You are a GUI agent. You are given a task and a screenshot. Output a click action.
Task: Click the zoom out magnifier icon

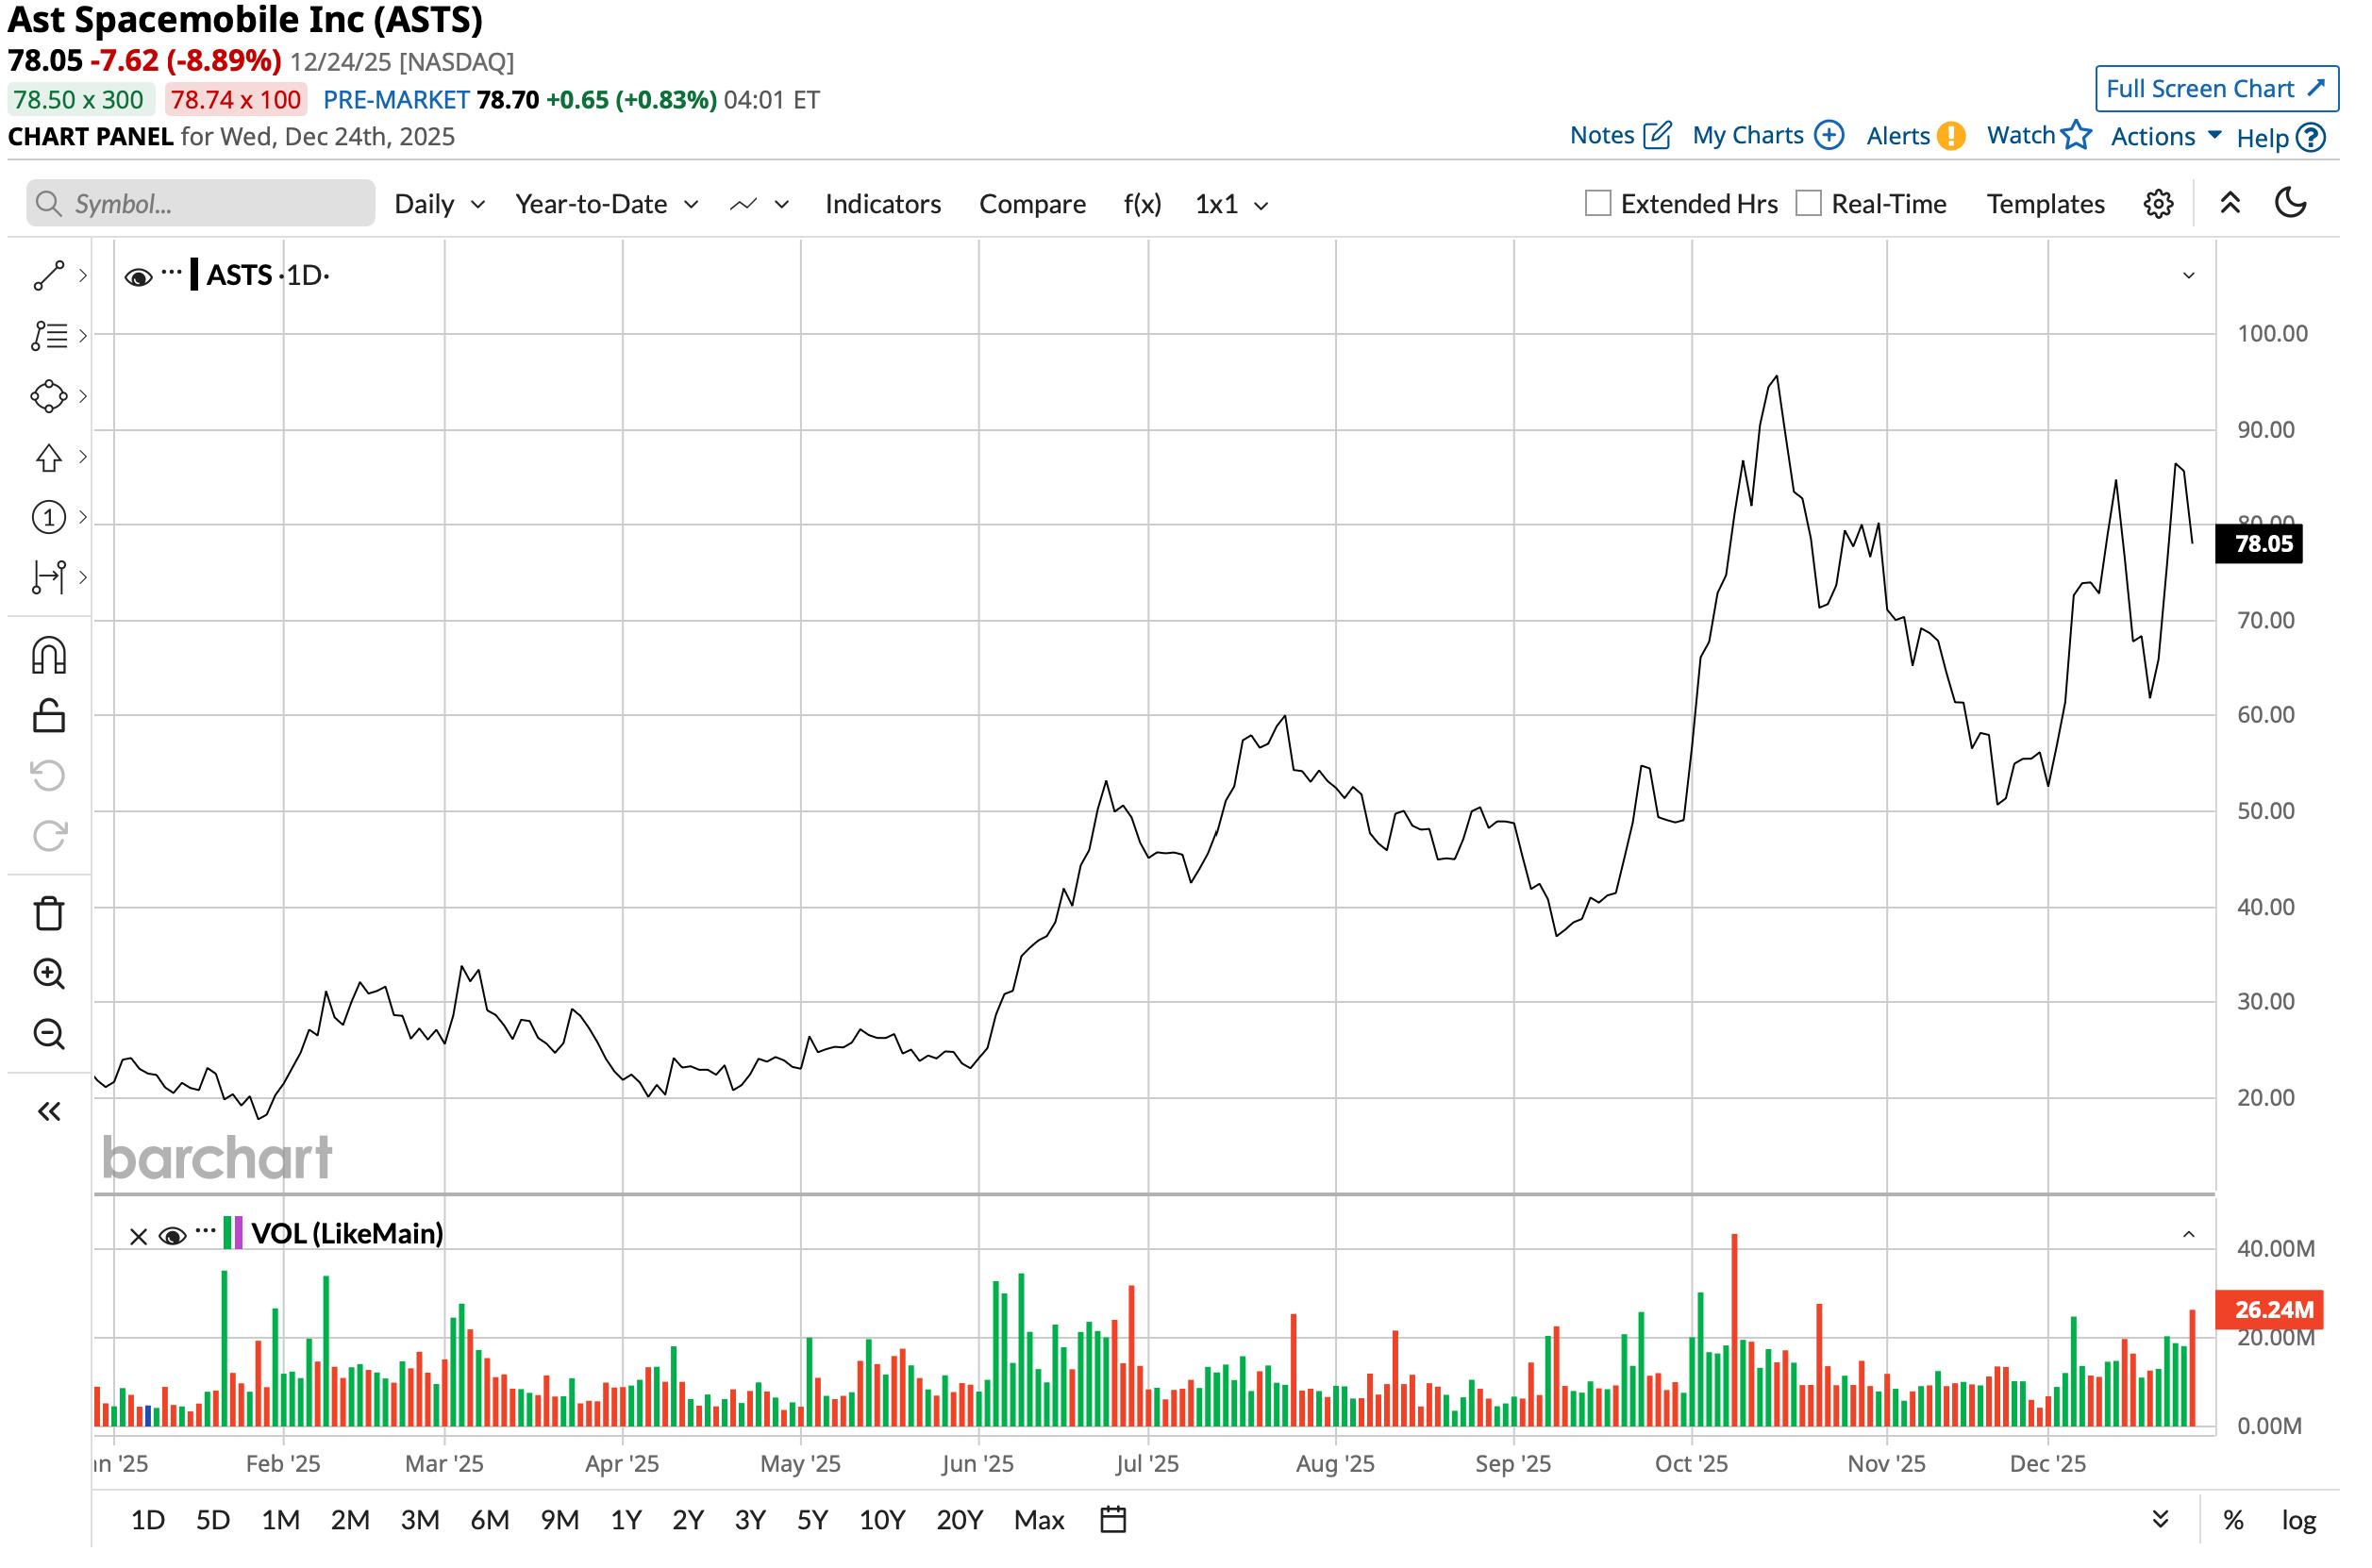point(48,1034)
